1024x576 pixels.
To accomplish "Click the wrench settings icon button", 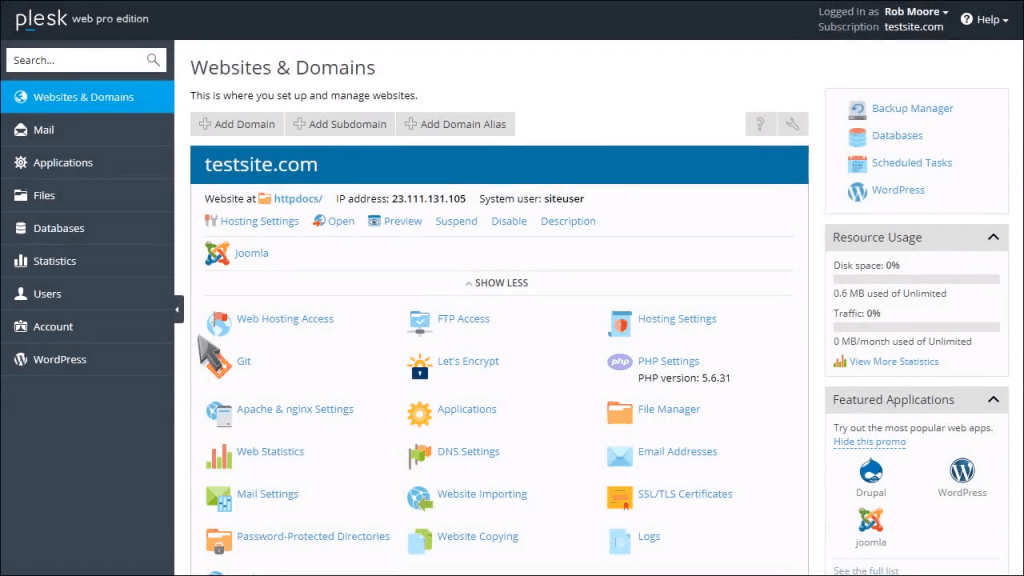I will (x=792, y=124).
